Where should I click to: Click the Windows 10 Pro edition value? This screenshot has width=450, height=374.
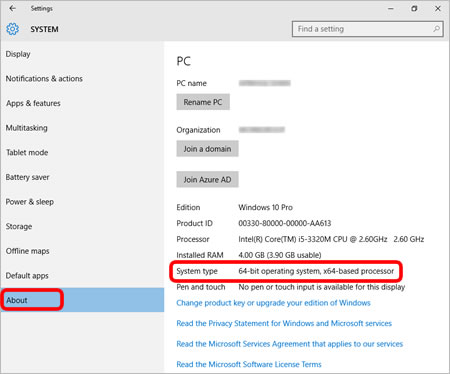point(265,207)
